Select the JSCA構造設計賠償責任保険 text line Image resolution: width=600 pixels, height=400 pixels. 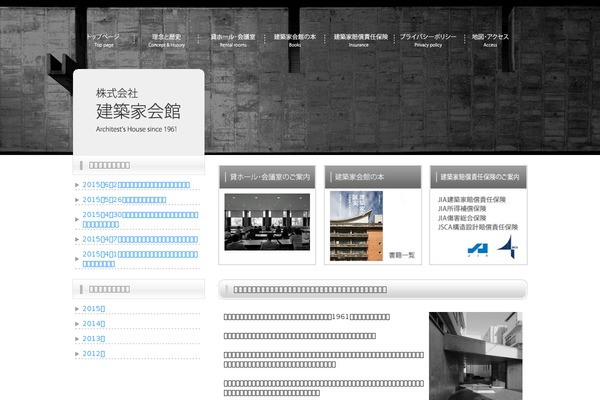click(x=478, y=227)
